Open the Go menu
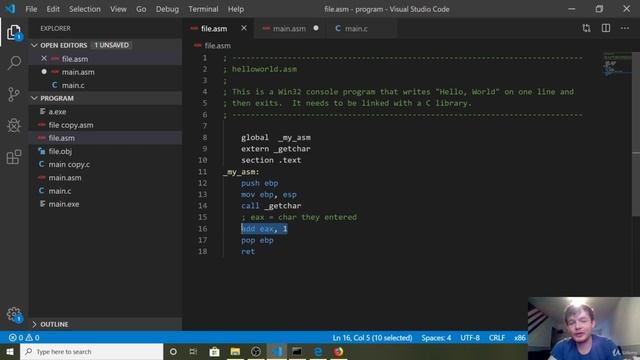This screenshot has height=360, width=640. click(141, 9)
